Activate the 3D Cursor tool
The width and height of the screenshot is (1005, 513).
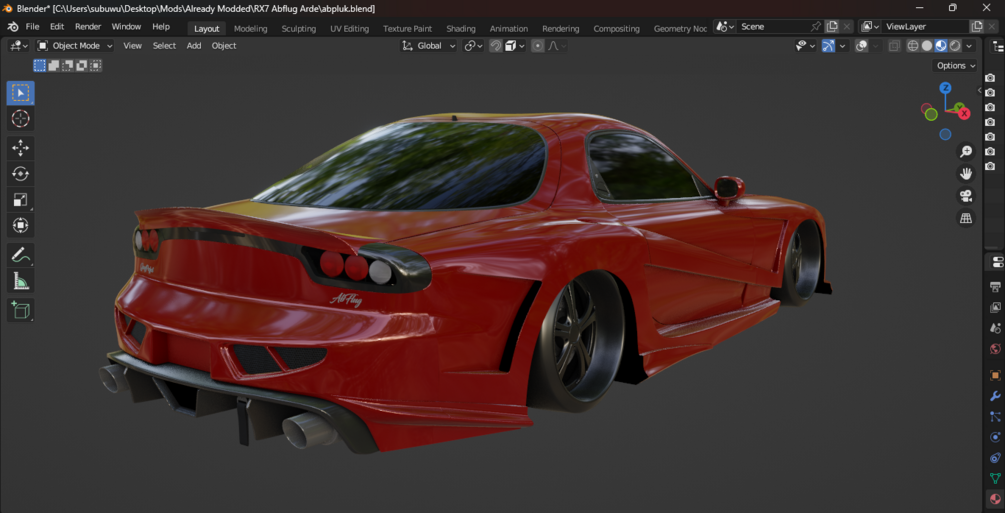pyautogui.click(x=21, y=119)
